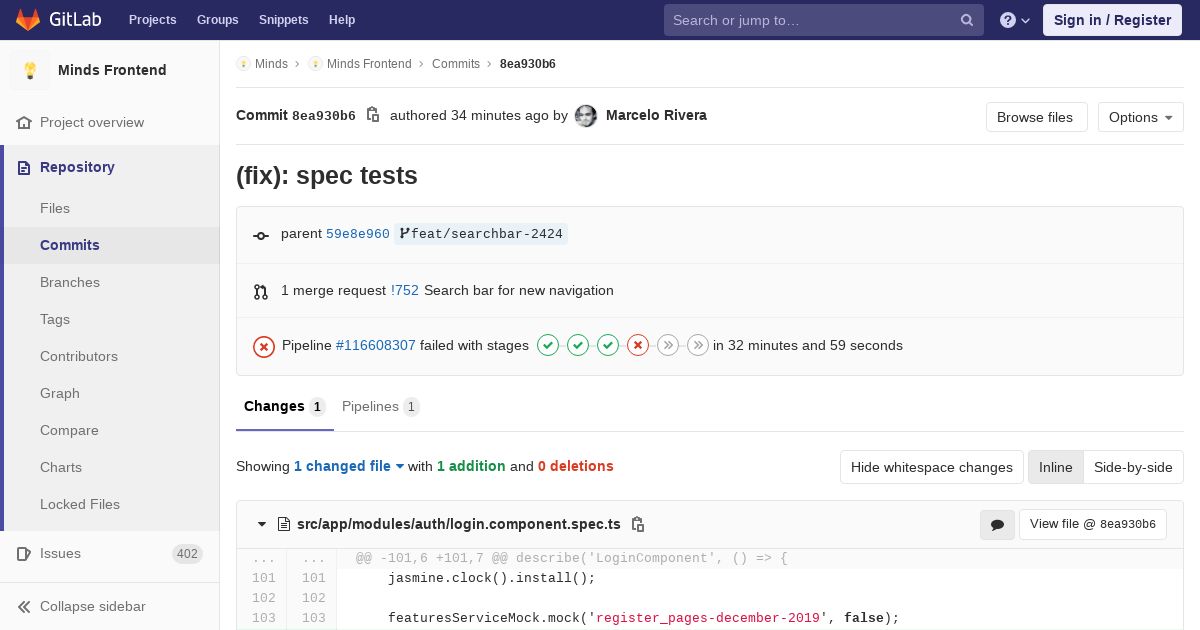The width and height of the screenshot is (1200, 630).
Task: Copy commit SHA using clipboard icon
Action: (x=373, y=115)
